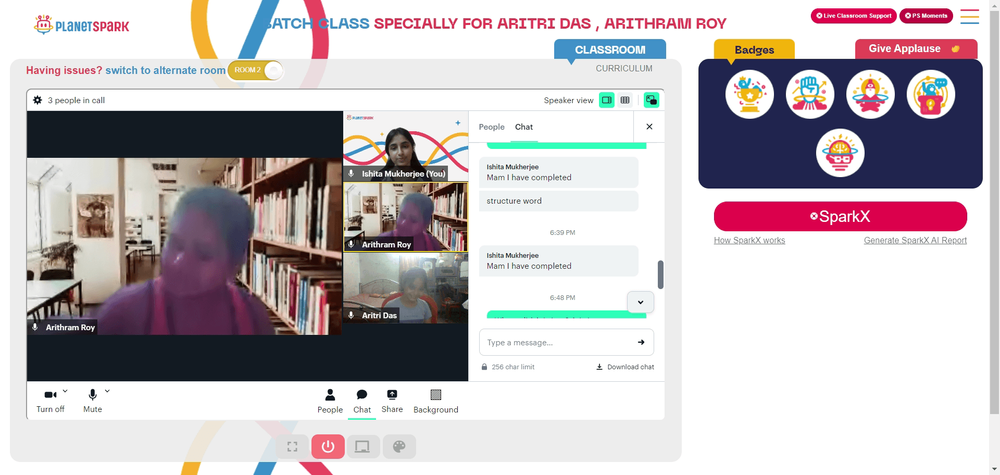Click the Give Applause button
The height and width of the screenshot is (475, 1000).
[916, 49]
